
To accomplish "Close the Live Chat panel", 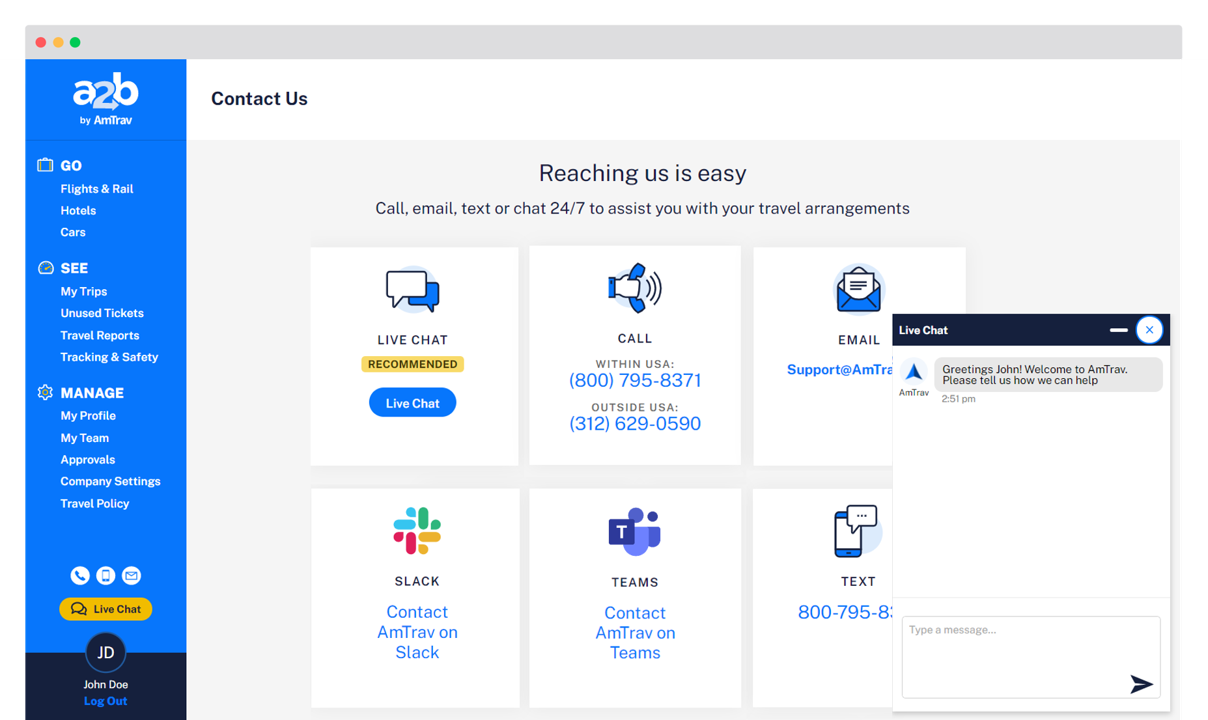I will pos(1150,330).
